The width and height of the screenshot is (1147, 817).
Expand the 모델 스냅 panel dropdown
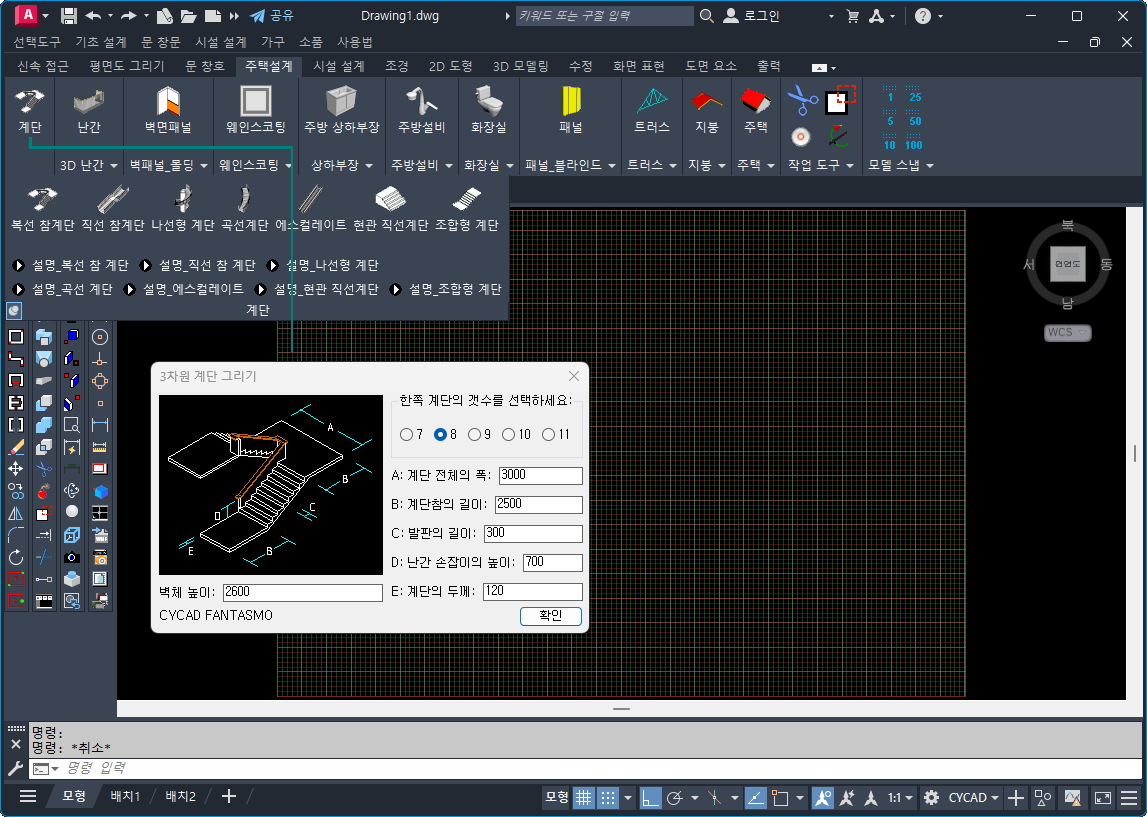pyautogui.click(x=900, y=165)
